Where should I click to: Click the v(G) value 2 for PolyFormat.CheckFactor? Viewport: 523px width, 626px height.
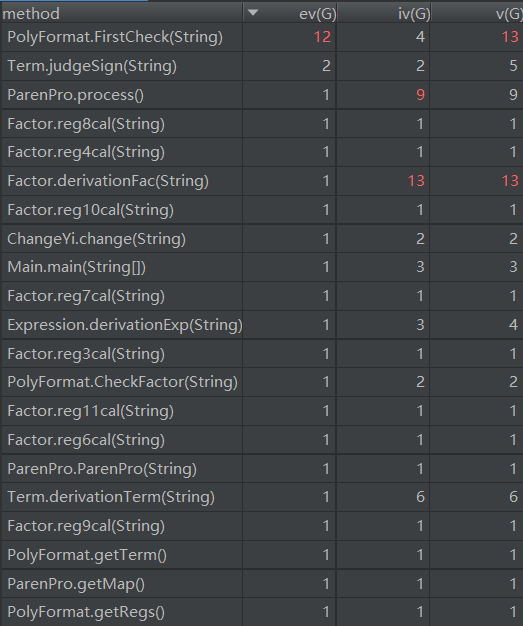click(513, 382)
